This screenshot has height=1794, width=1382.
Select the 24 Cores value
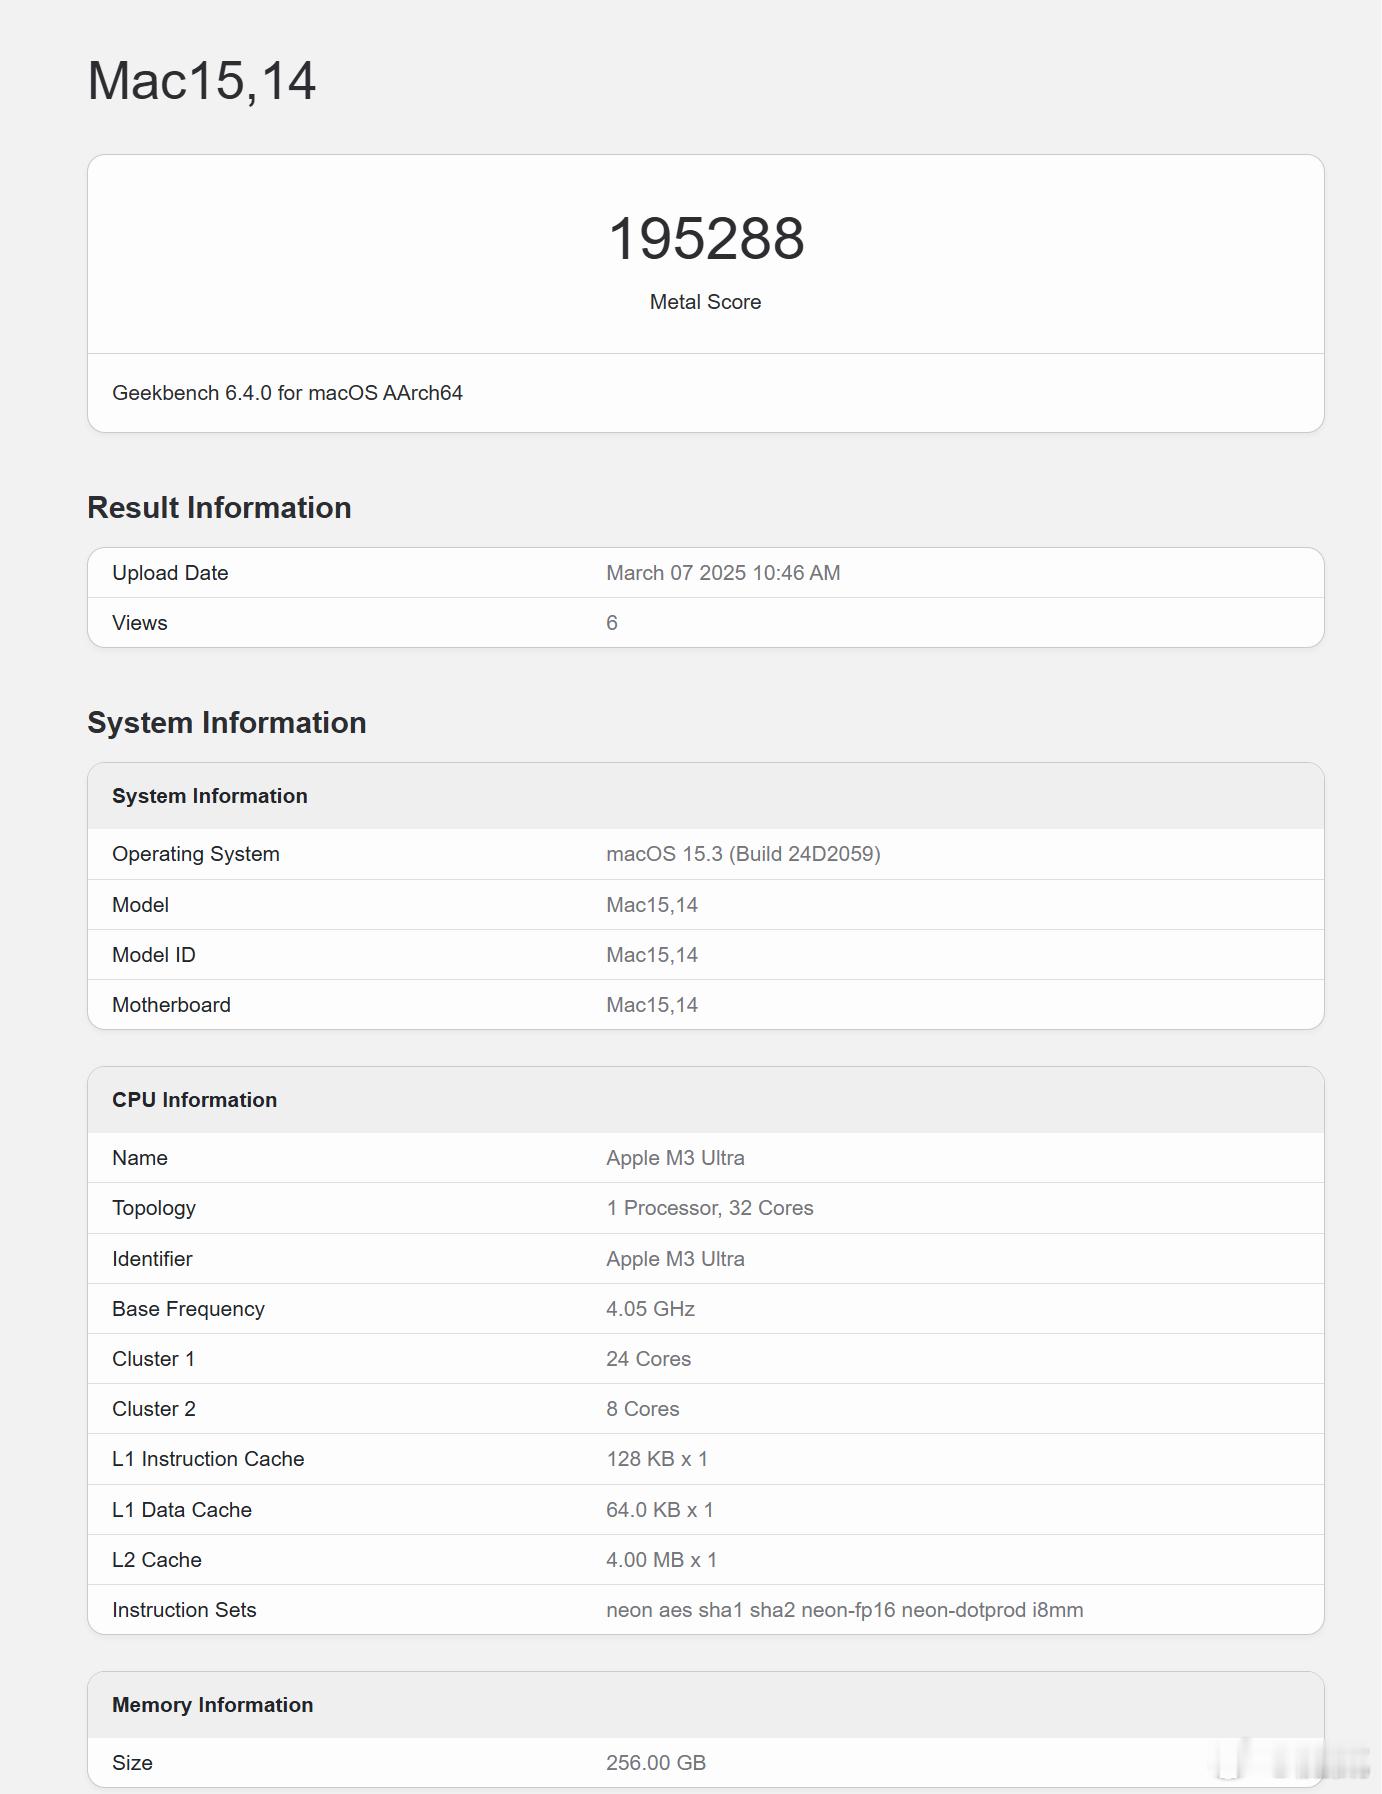pyautogui.click(x=648, y=1359)
